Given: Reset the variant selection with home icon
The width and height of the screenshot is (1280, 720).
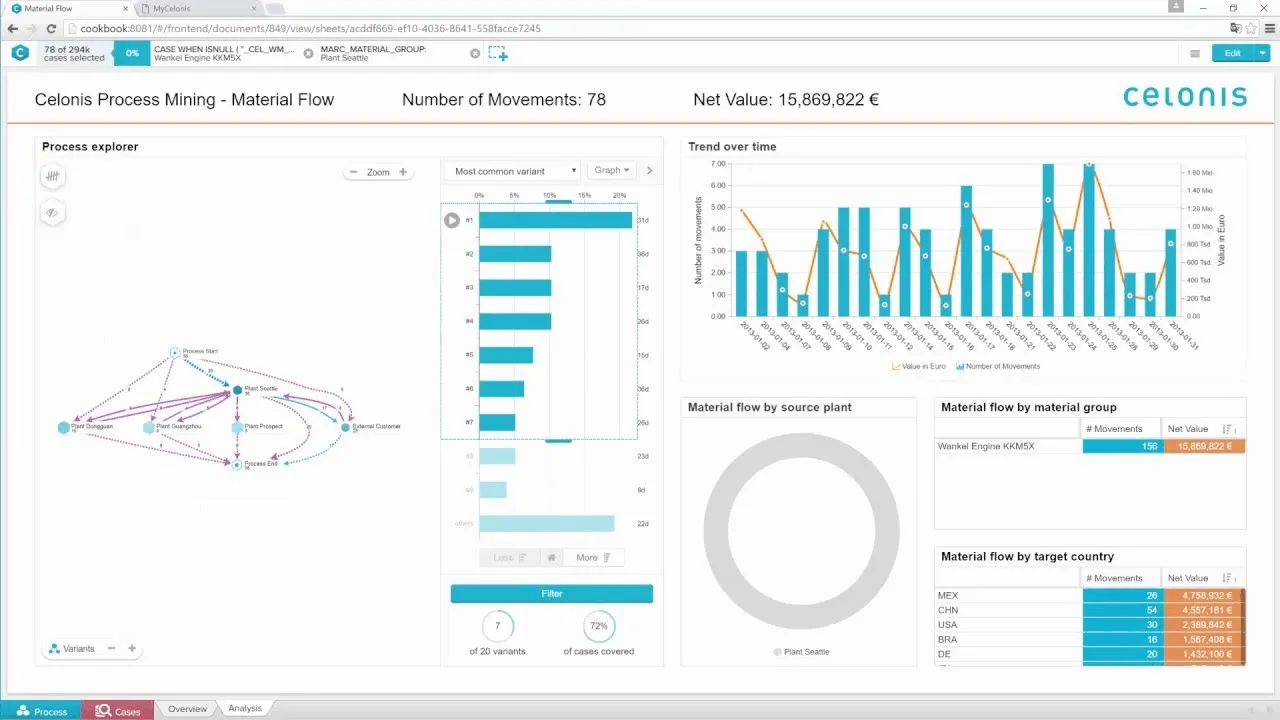Looking at the screenshot, I should pos(551,558).
